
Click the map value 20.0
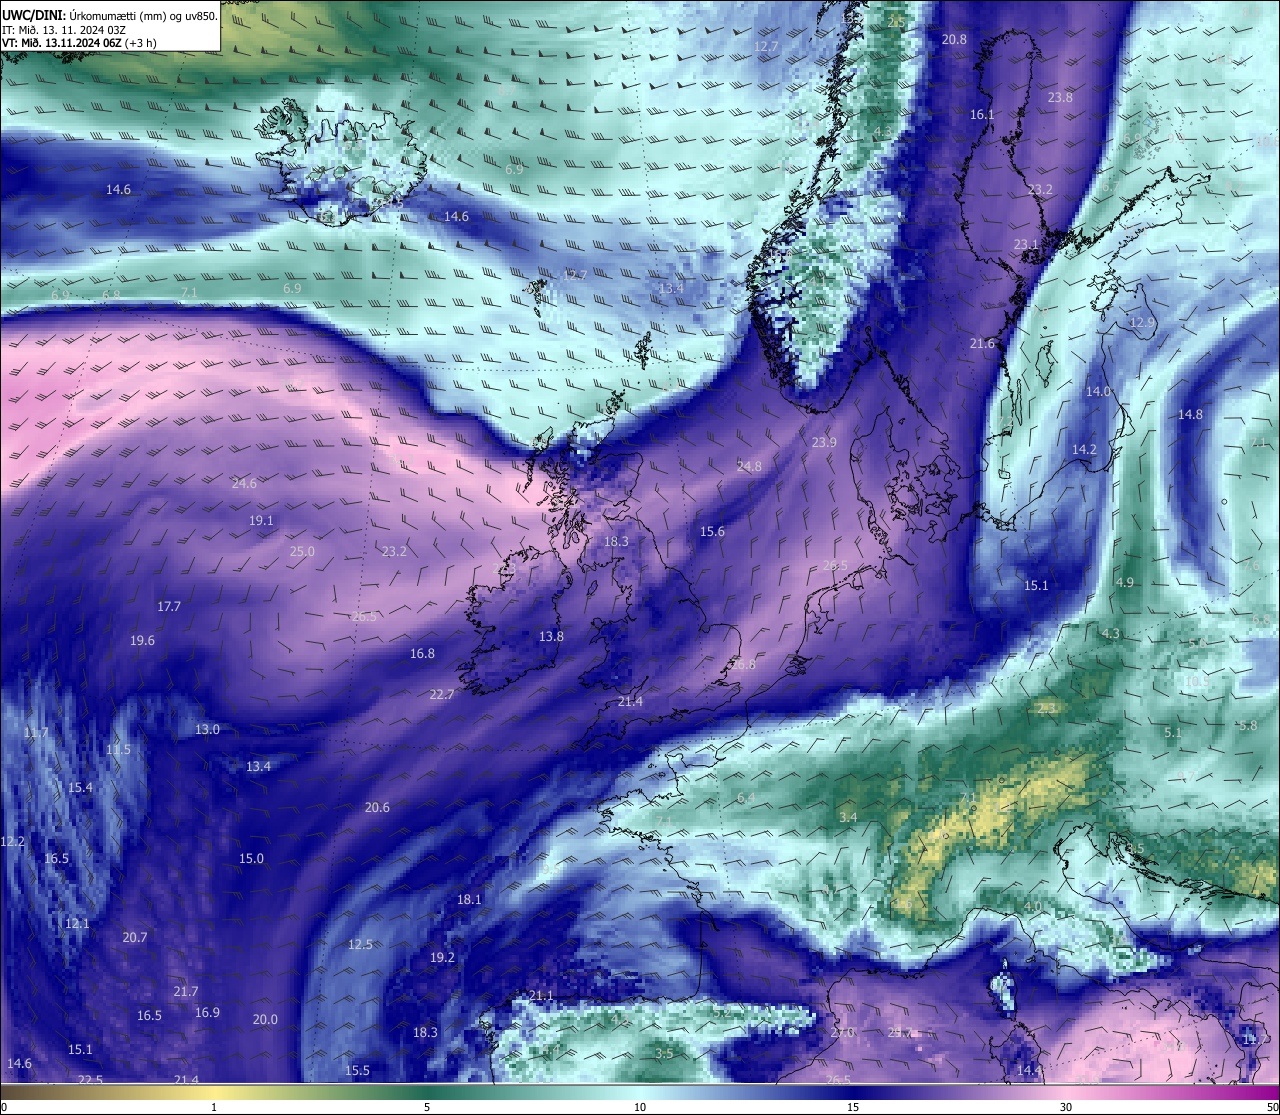click(265, 1020)
